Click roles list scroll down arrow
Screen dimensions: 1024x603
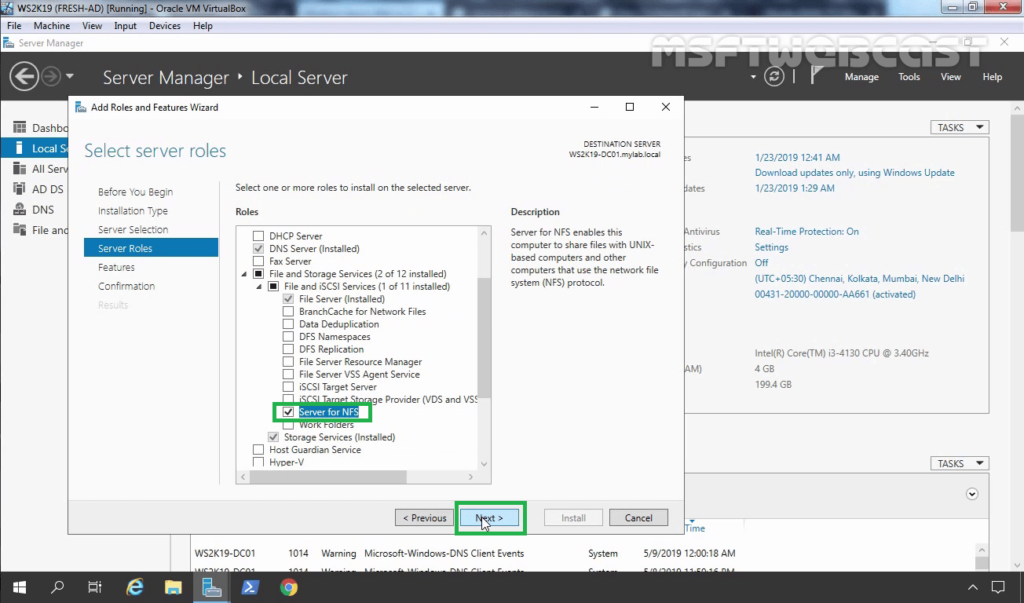point(484,464)
